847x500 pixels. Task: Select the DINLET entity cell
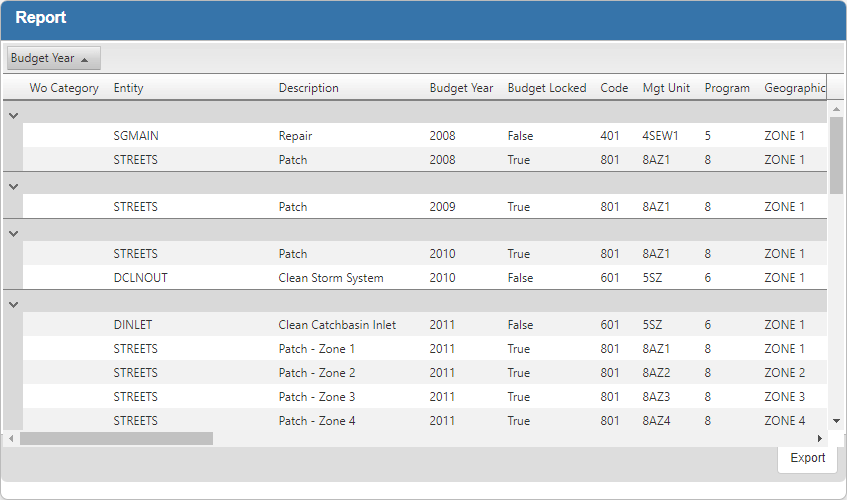pyautogui.click(x=133, y=325)
